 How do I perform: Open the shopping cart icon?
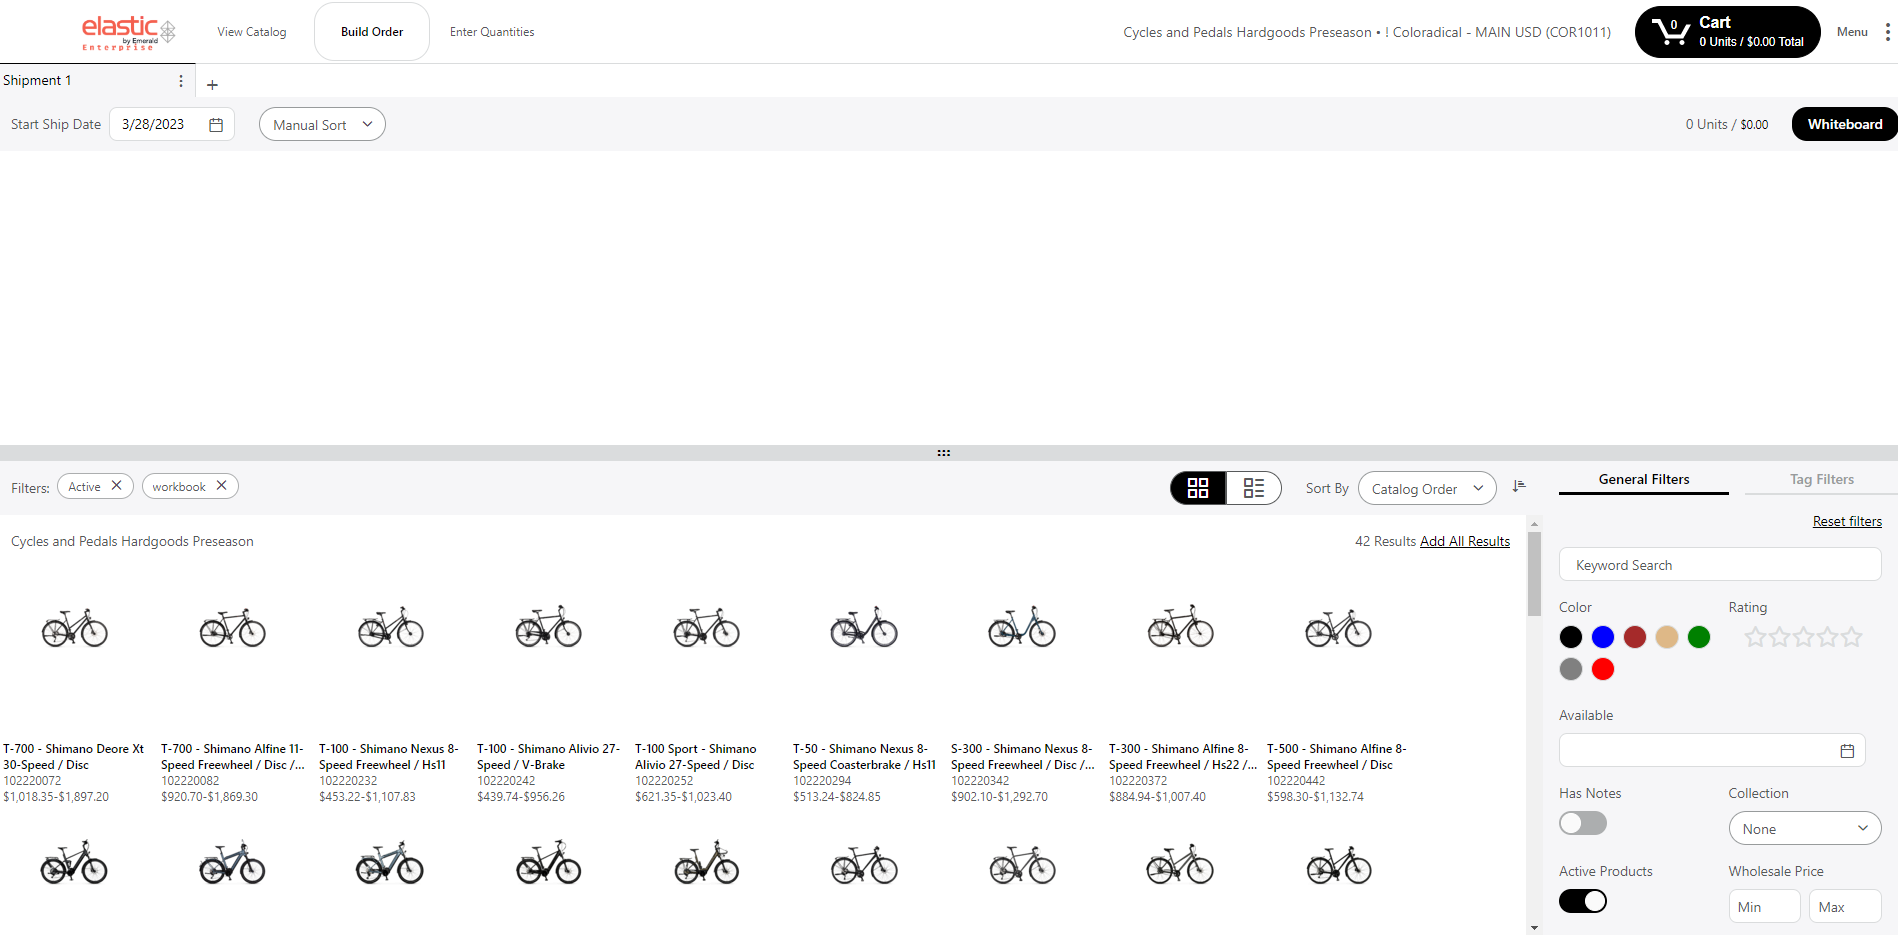[1670, 32]
